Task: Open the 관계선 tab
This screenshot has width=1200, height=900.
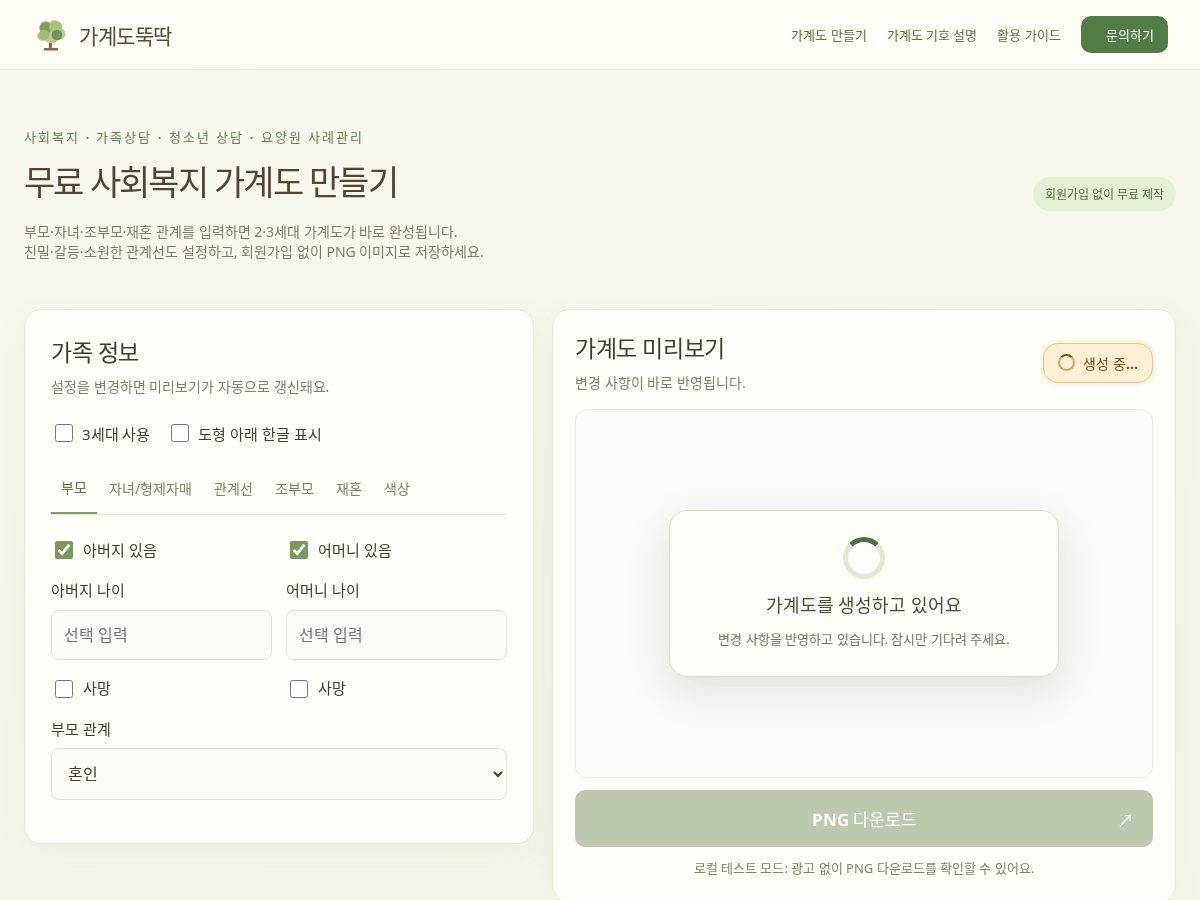Action: [x=233, y=489]
